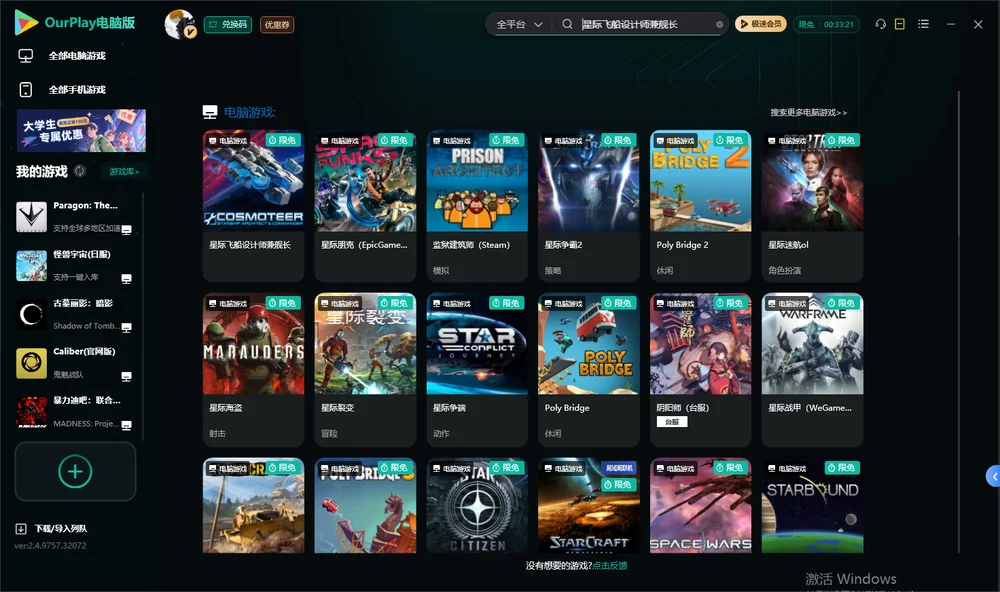Viewport: 1000px width, 592px height.
Task: Click the 极速会员 membership button
Action: 761,24
